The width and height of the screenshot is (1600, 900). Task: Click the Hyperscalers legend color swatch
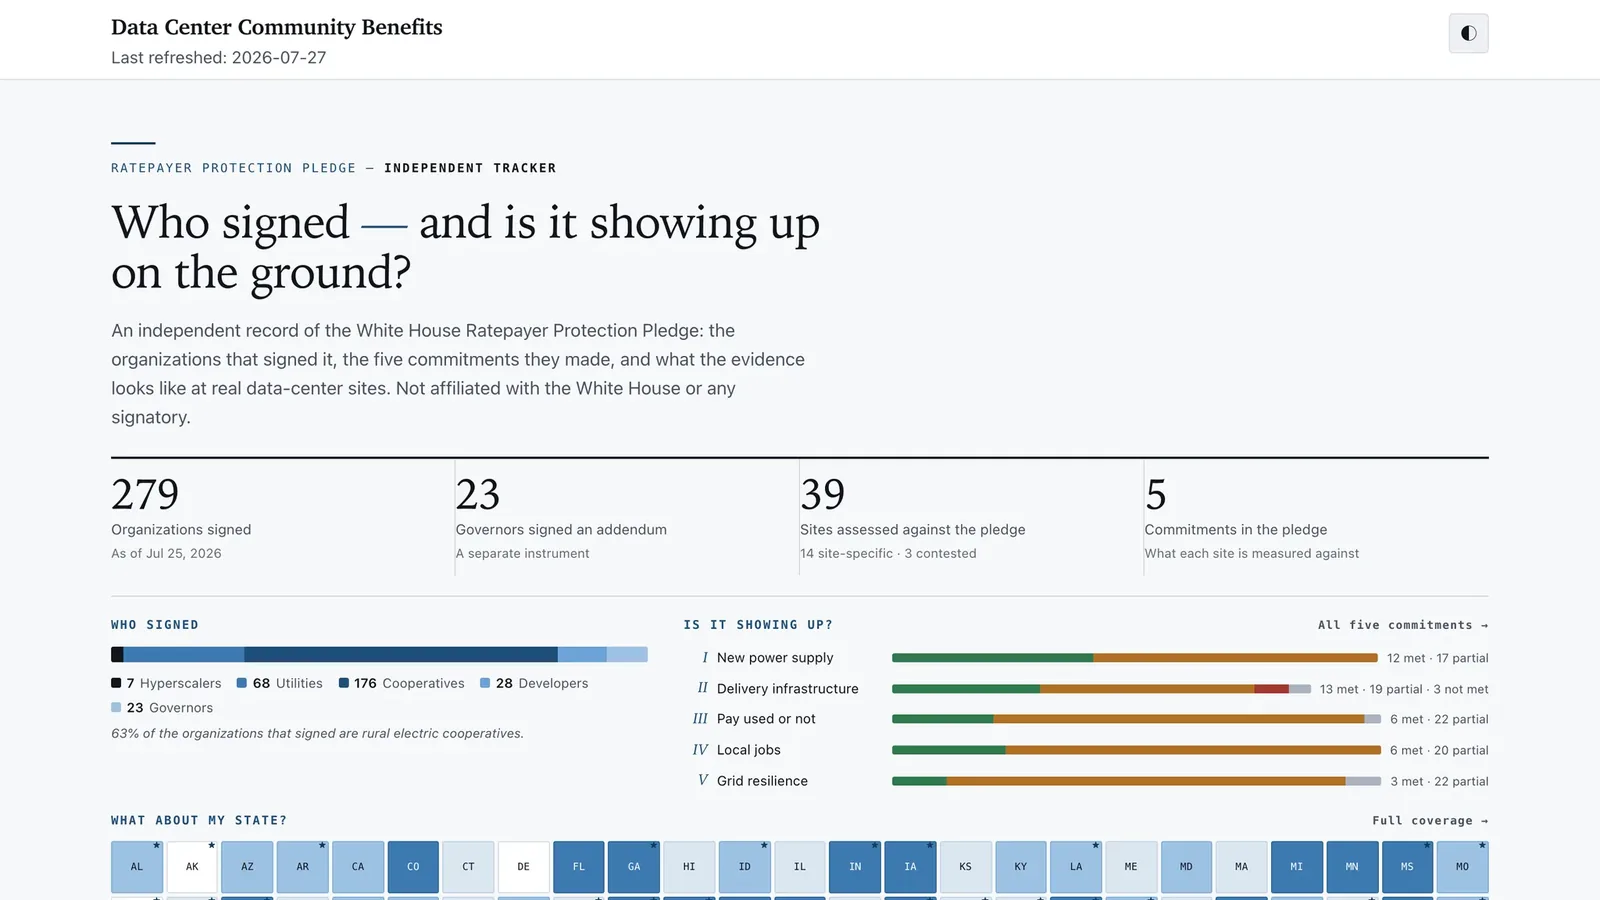pyautogui.click(x=116, y=683)
